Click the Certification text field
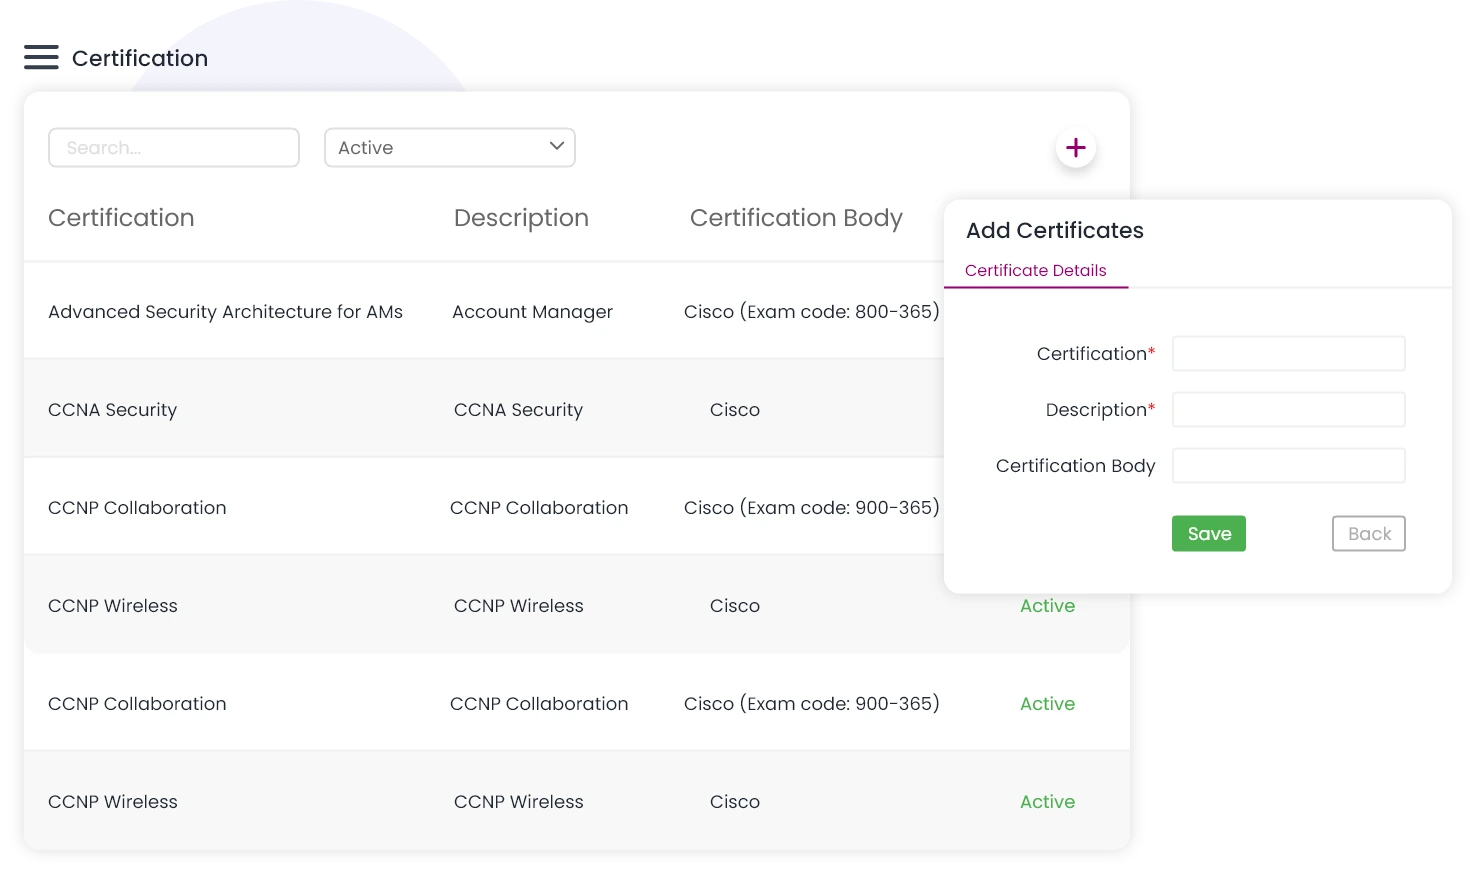Screen dimensions: 1476x874 [1288, 354]
